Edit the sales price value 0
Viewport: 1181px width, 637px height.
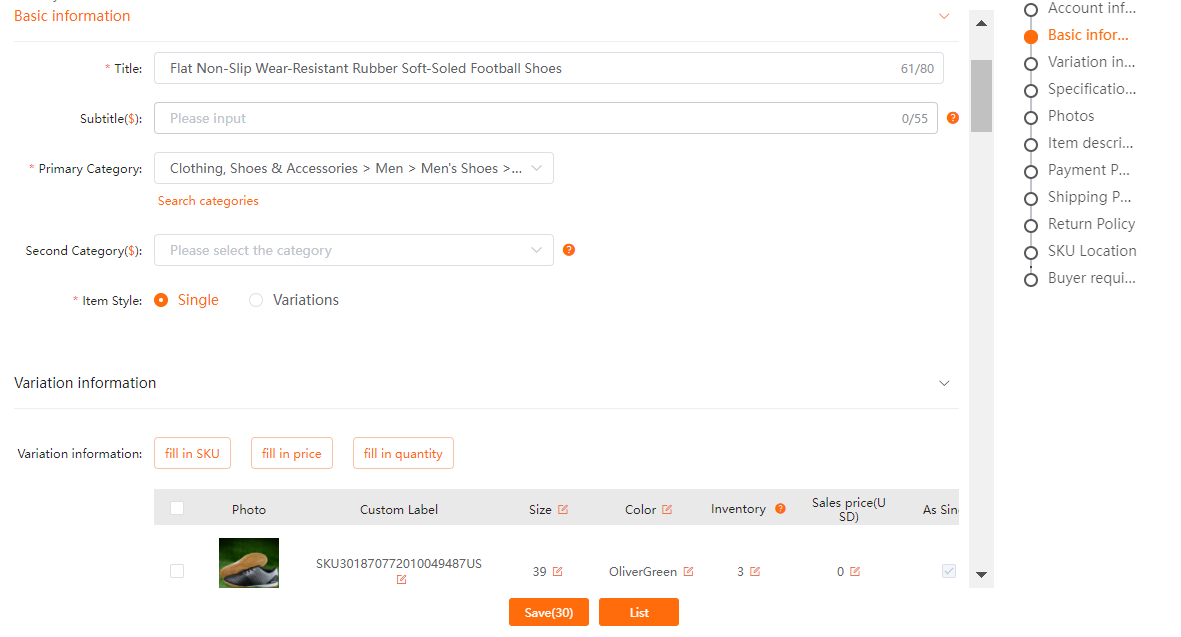pyautogui.click(x=855, y=572)
